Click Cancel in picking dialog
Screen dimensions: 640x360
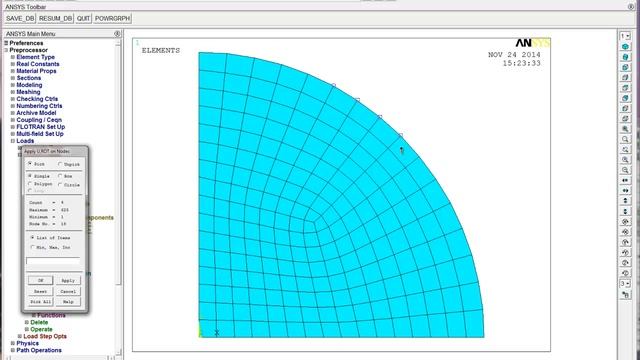[x=68, y=291]
